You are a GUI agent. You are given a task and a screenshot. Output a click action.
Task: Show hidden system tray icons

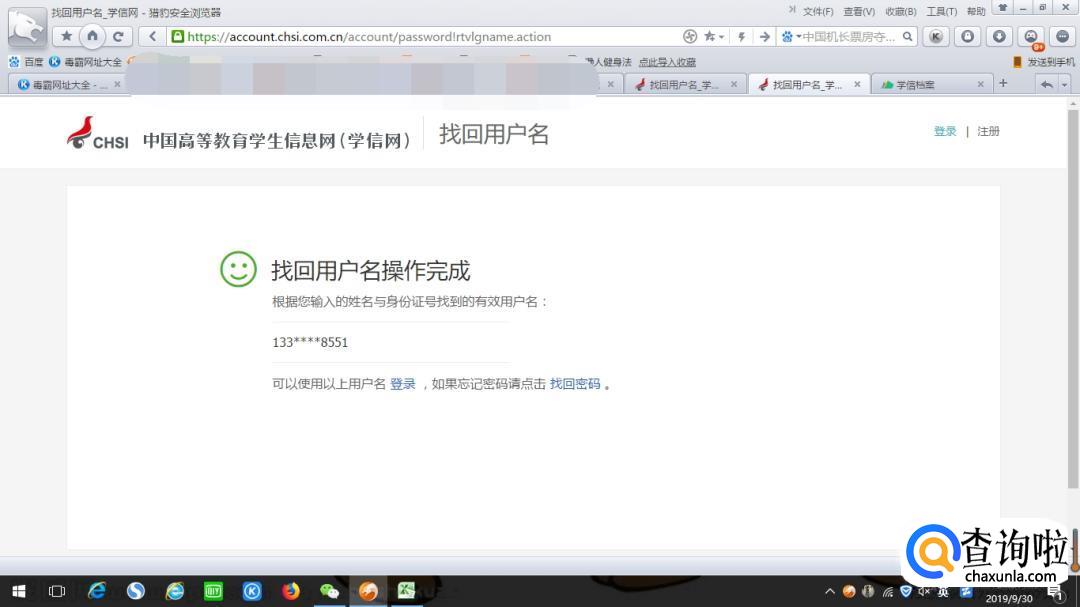point(829,591)
